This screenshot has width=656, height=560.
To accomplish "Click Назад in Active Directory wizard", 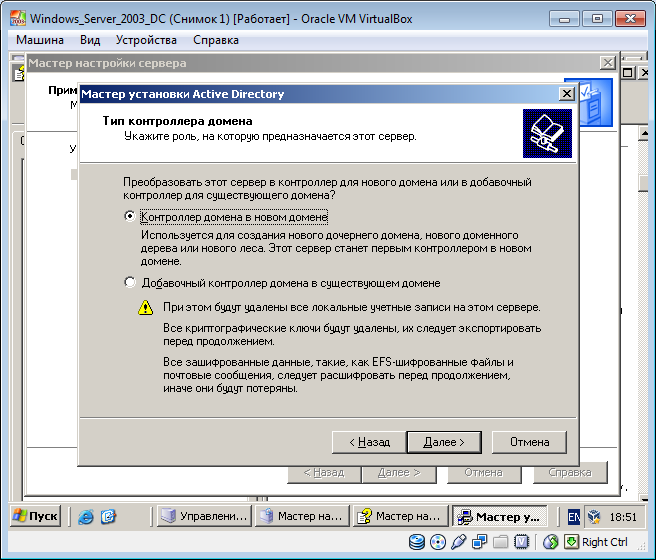I will coord(369,442).
